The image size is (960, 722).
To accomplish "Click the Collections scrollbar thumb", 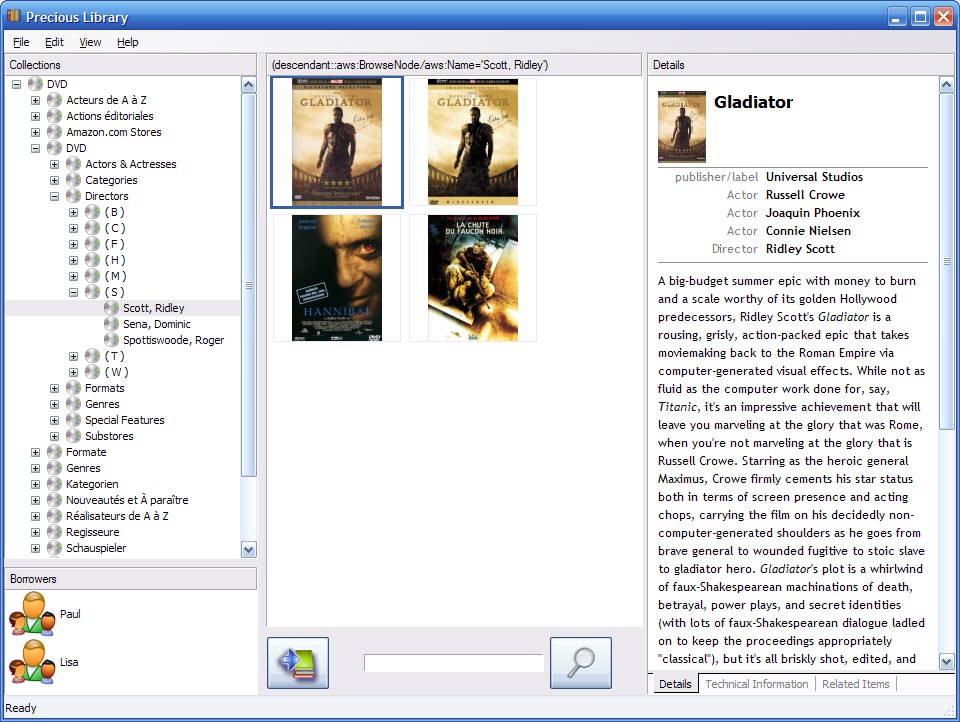I will pyautogui.click(x=249, y=285).
